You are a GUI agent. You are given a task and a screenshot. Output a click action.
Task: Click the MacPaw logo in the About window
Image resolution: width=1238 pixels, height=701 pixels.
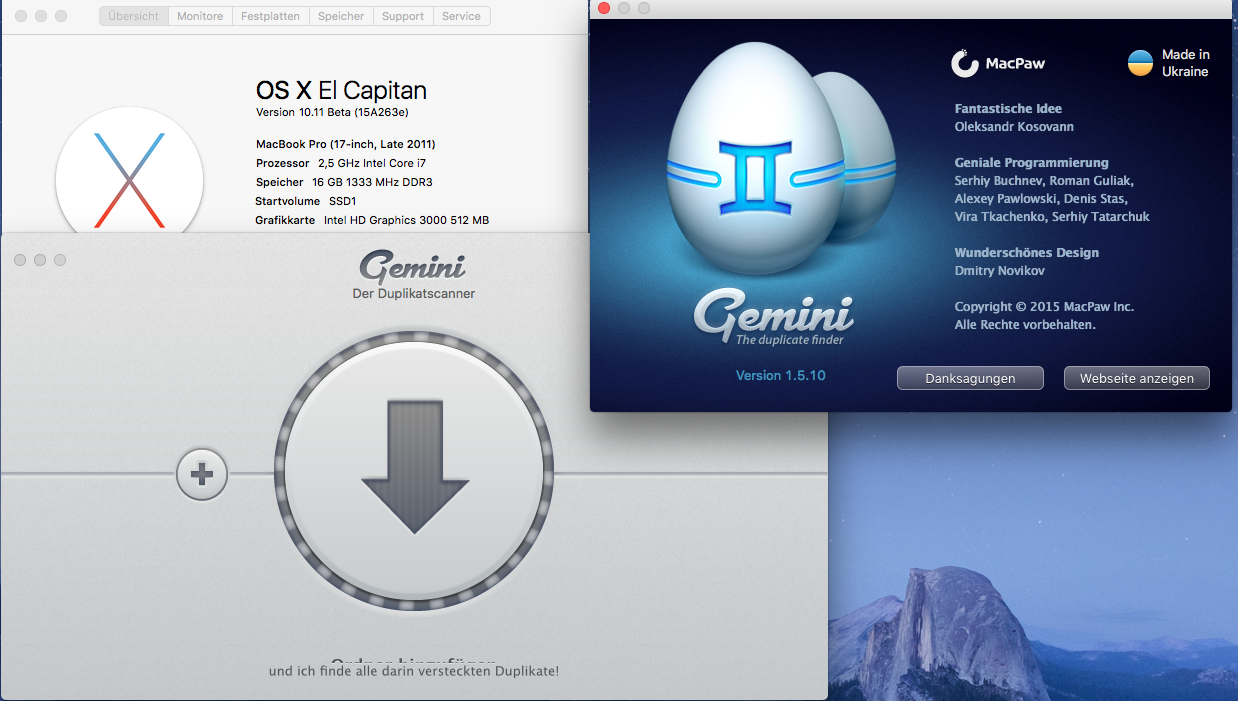coord(997,64)
